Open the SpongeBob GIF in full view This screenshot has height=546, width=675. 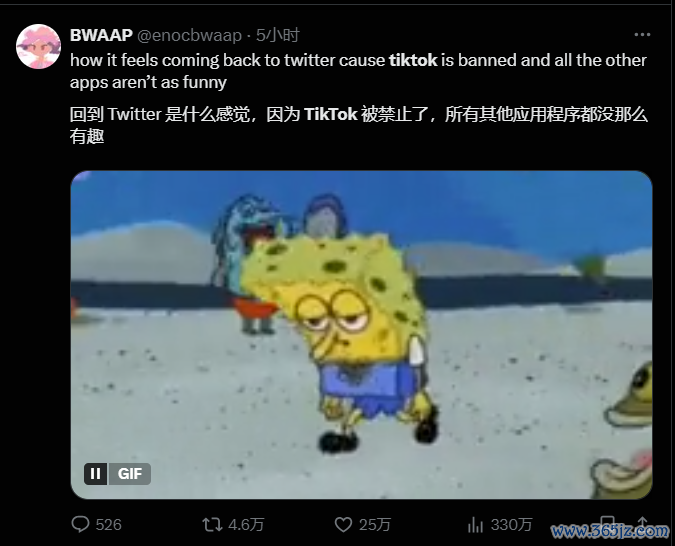point(361,335)
